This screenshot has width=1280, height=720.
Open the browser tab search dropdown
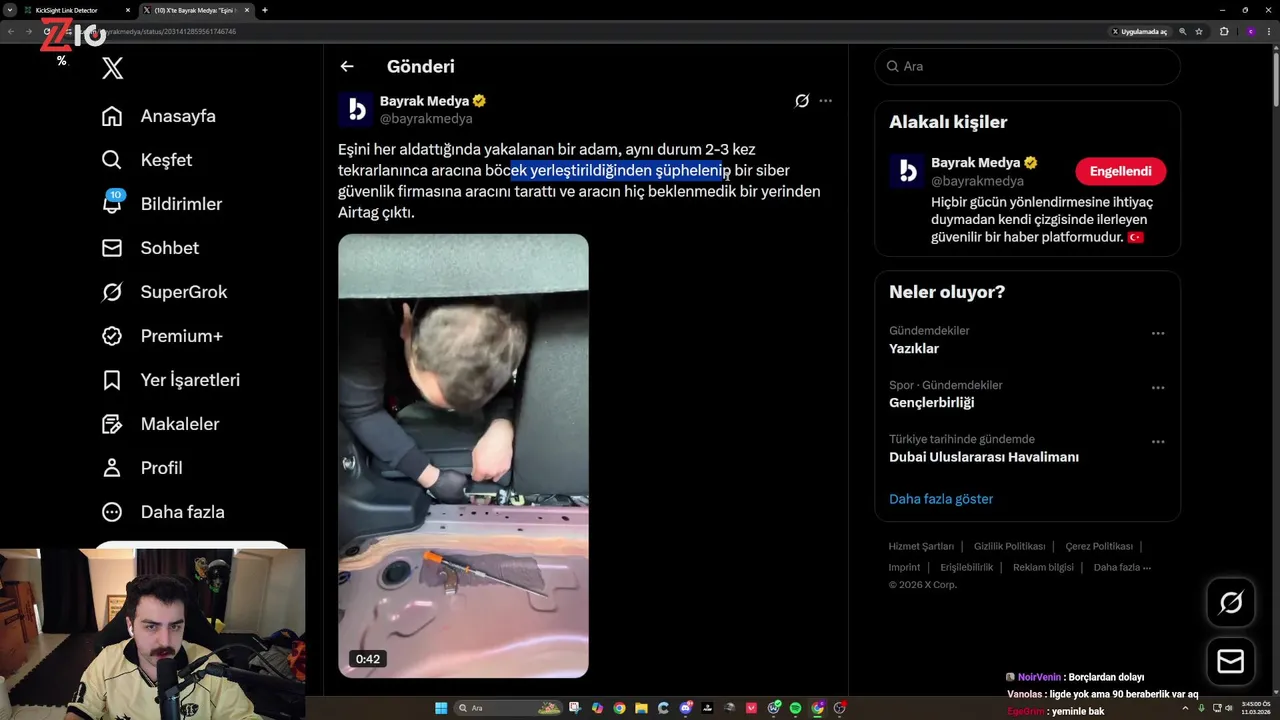click(x=9, y=10)
